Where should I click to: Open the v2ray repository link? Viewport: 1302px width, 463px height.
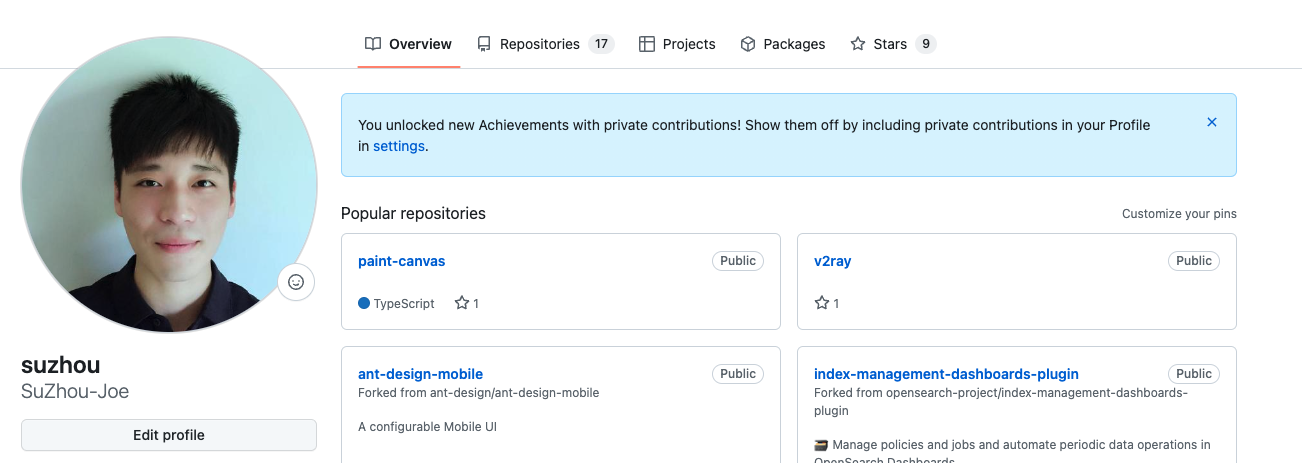[832, 261]
